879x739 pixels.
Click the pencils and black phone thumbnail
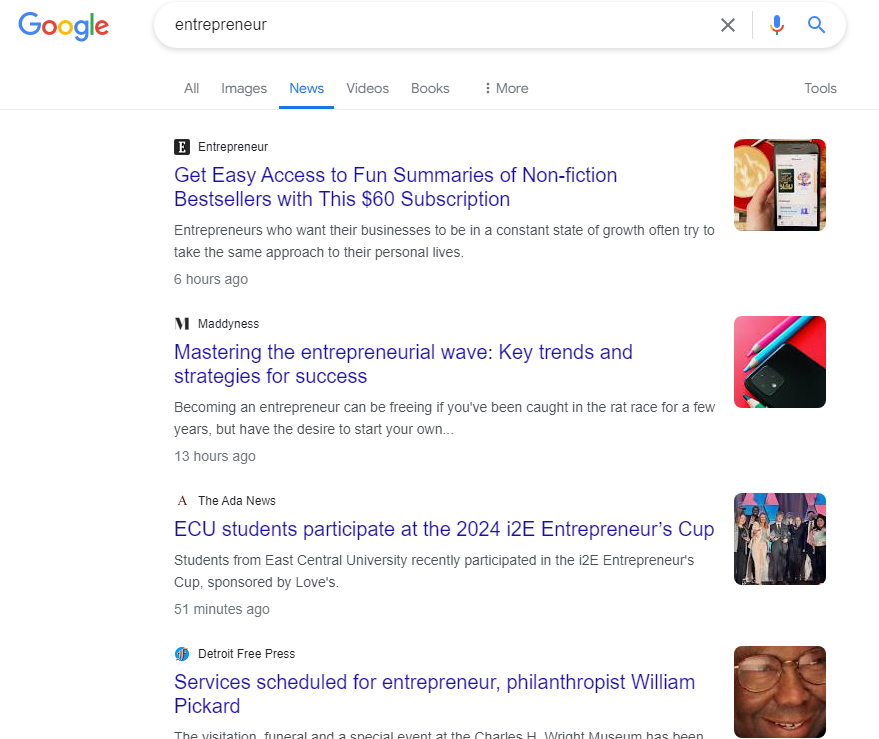tap(780, 362)
